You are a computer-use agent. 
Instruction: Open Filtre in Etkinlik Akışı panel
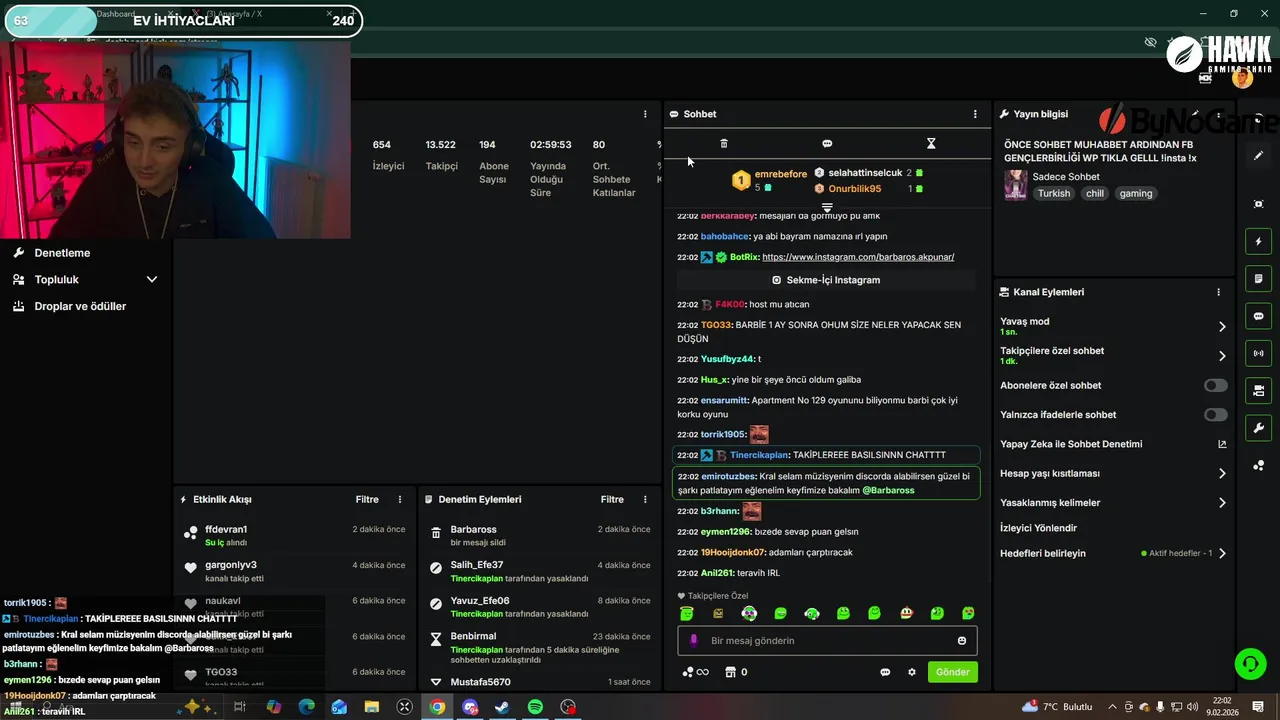pos(367,499)
